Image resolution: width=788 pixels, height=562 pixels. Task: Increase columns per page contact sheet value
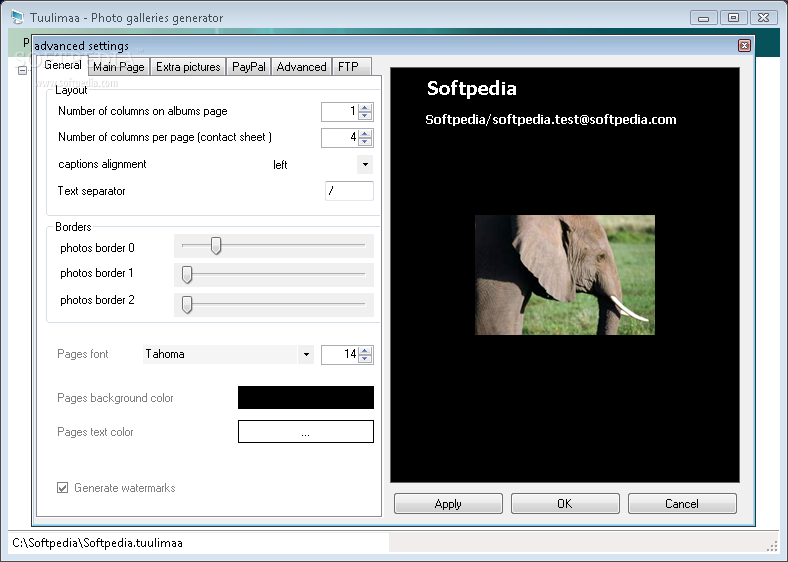pyautogui.click(x=365, y=133)
